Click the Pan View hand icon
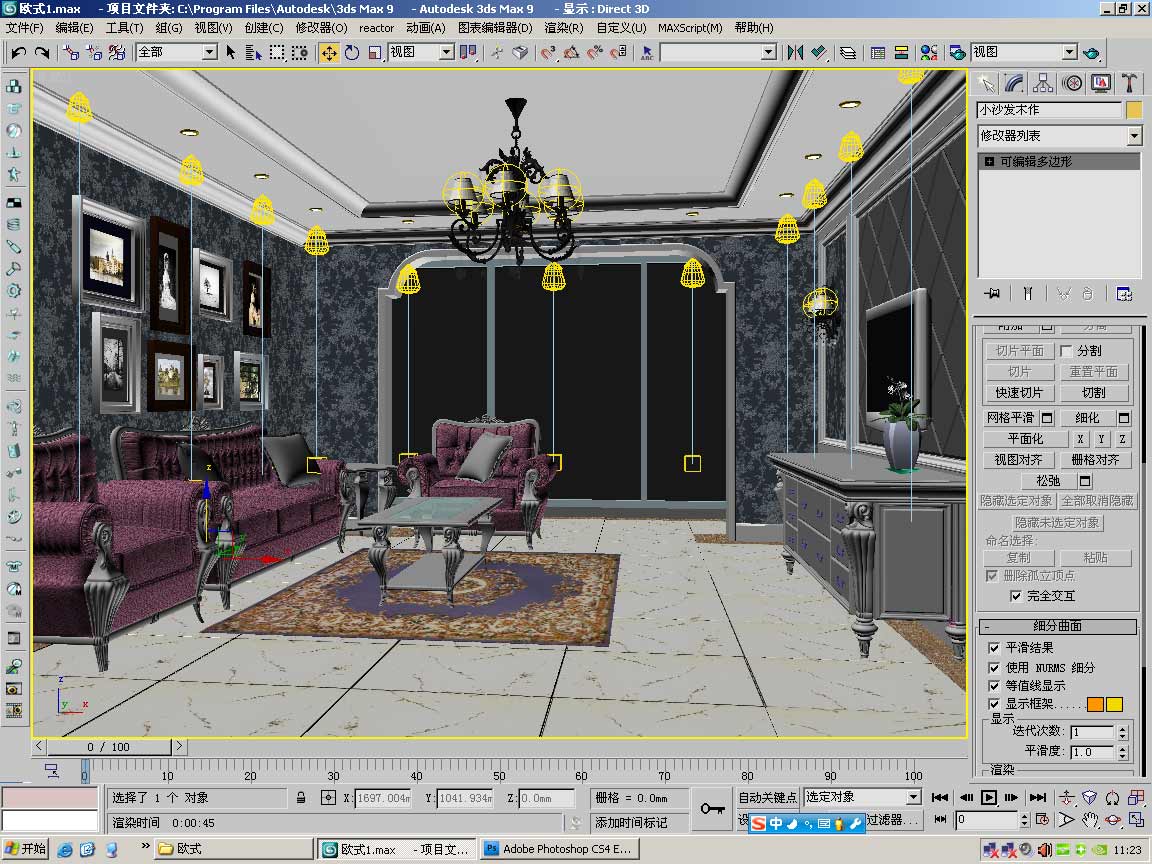The height and width of the screenshot is (864, 1152). [1090, 819]
